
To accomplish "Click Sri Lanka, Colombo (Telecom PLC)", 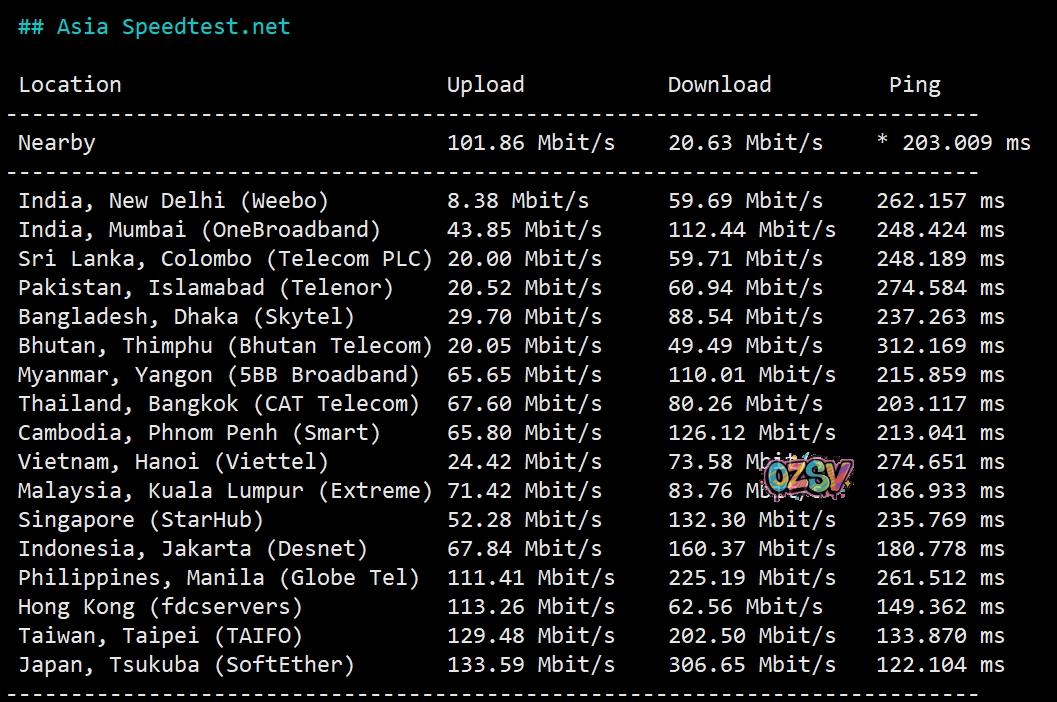I will pos(225,259).
